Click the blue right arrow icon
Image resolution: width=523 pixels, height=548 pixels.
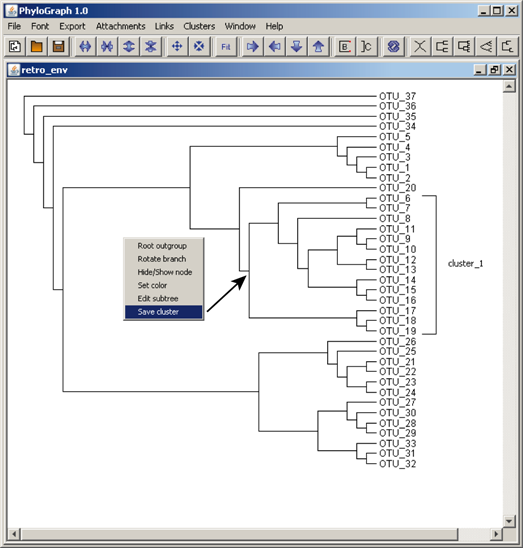[x=253, y=46]
